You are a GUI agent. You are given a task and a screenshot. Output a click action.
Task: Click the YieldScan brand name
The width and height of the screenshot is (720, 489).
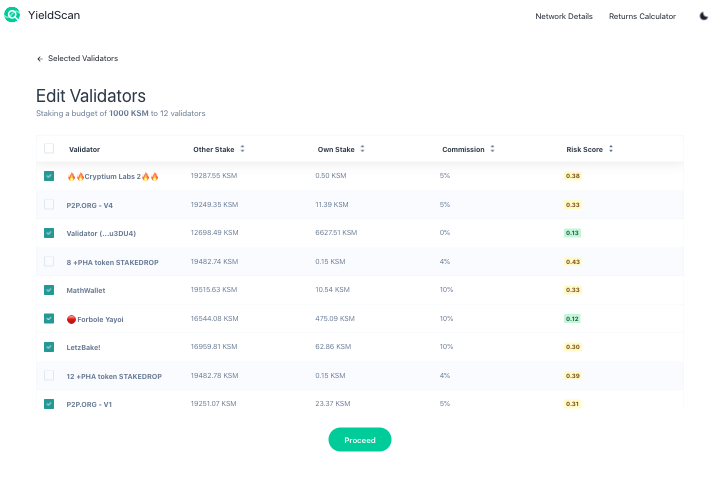click(x=54, y=15)
